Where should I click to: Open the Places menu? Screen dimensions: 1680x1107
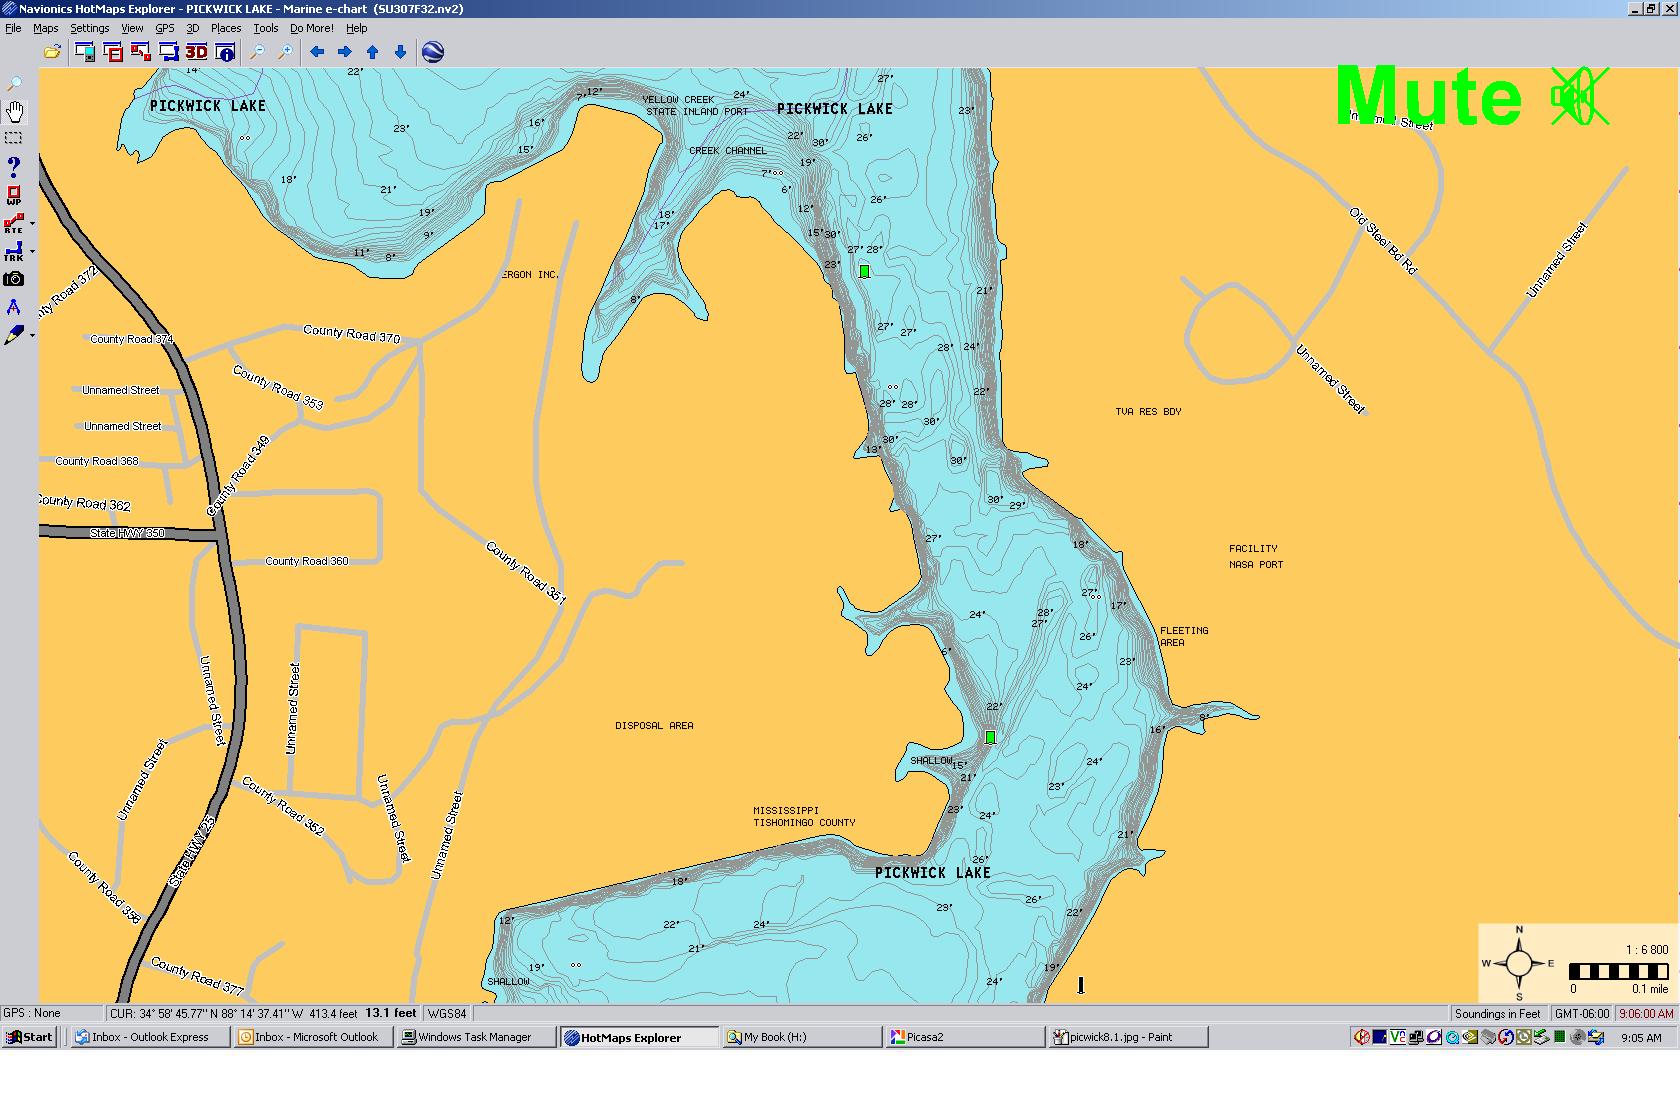click(225, 28)
